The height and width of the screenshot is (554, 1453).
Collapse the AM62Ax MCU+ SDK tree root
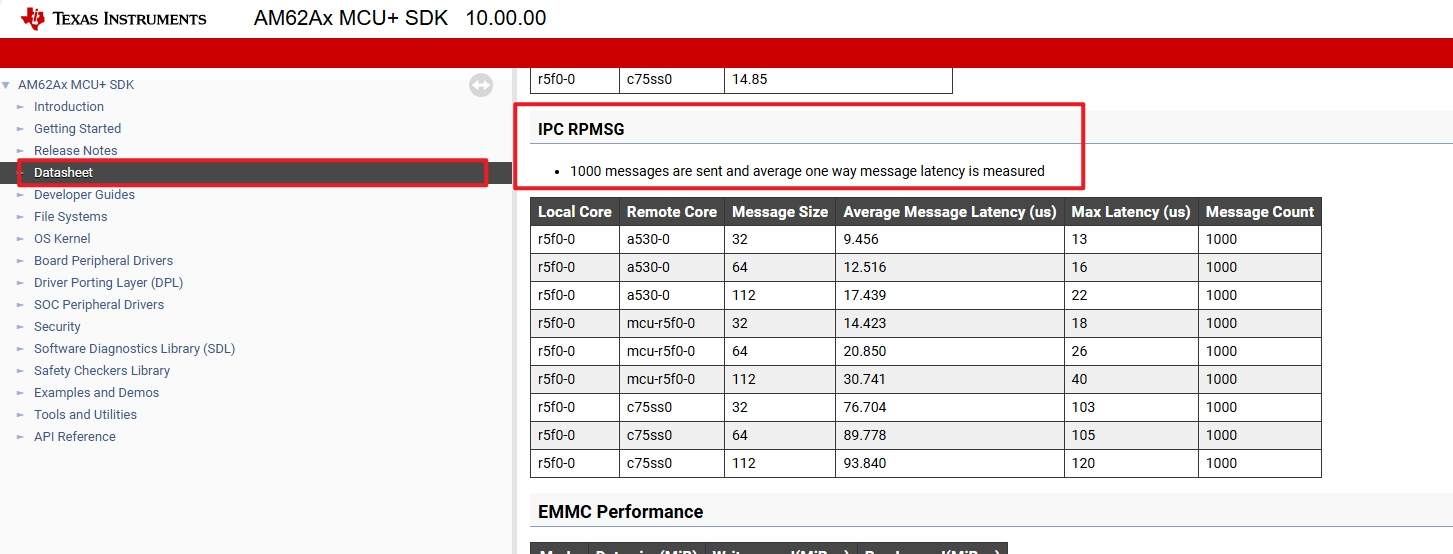6,85
